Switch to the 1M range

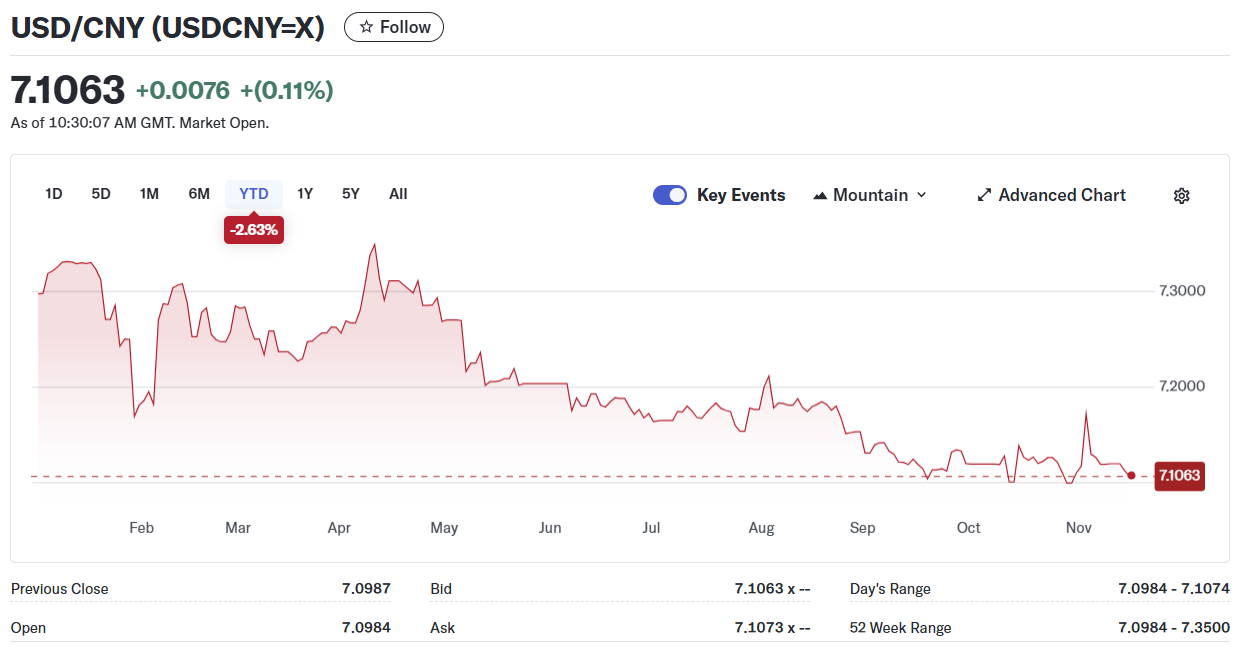point(149,194)
